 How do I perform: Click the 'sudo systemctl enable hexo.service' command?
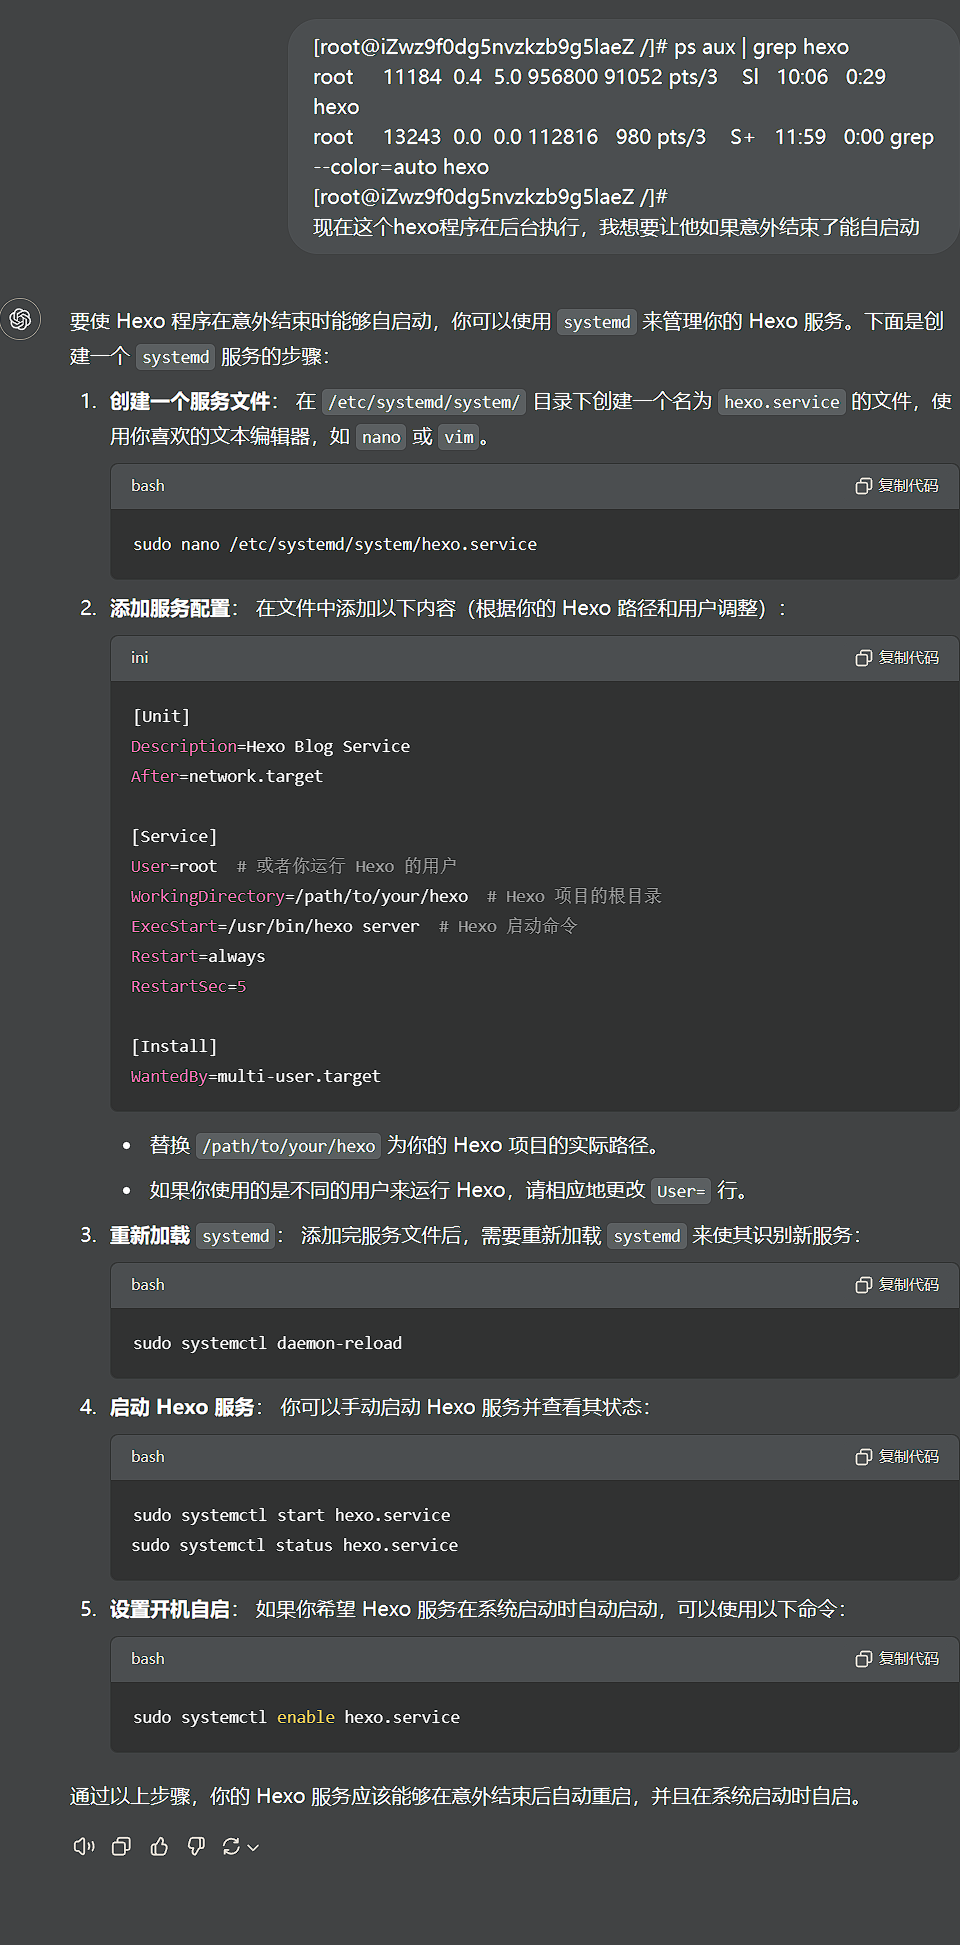[x=296, y=1717]
